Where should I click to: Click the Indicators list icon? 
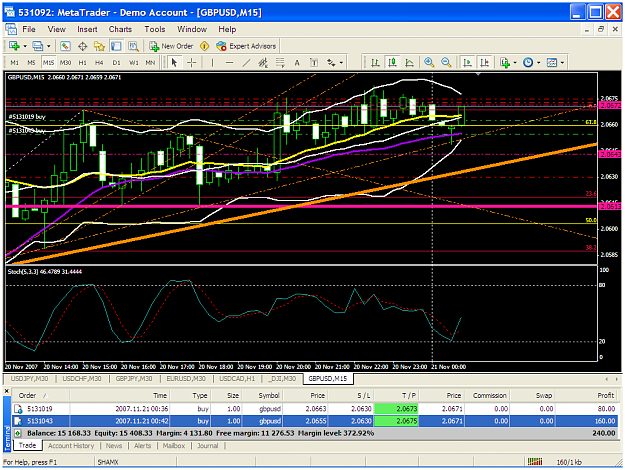tap(505, 63)
